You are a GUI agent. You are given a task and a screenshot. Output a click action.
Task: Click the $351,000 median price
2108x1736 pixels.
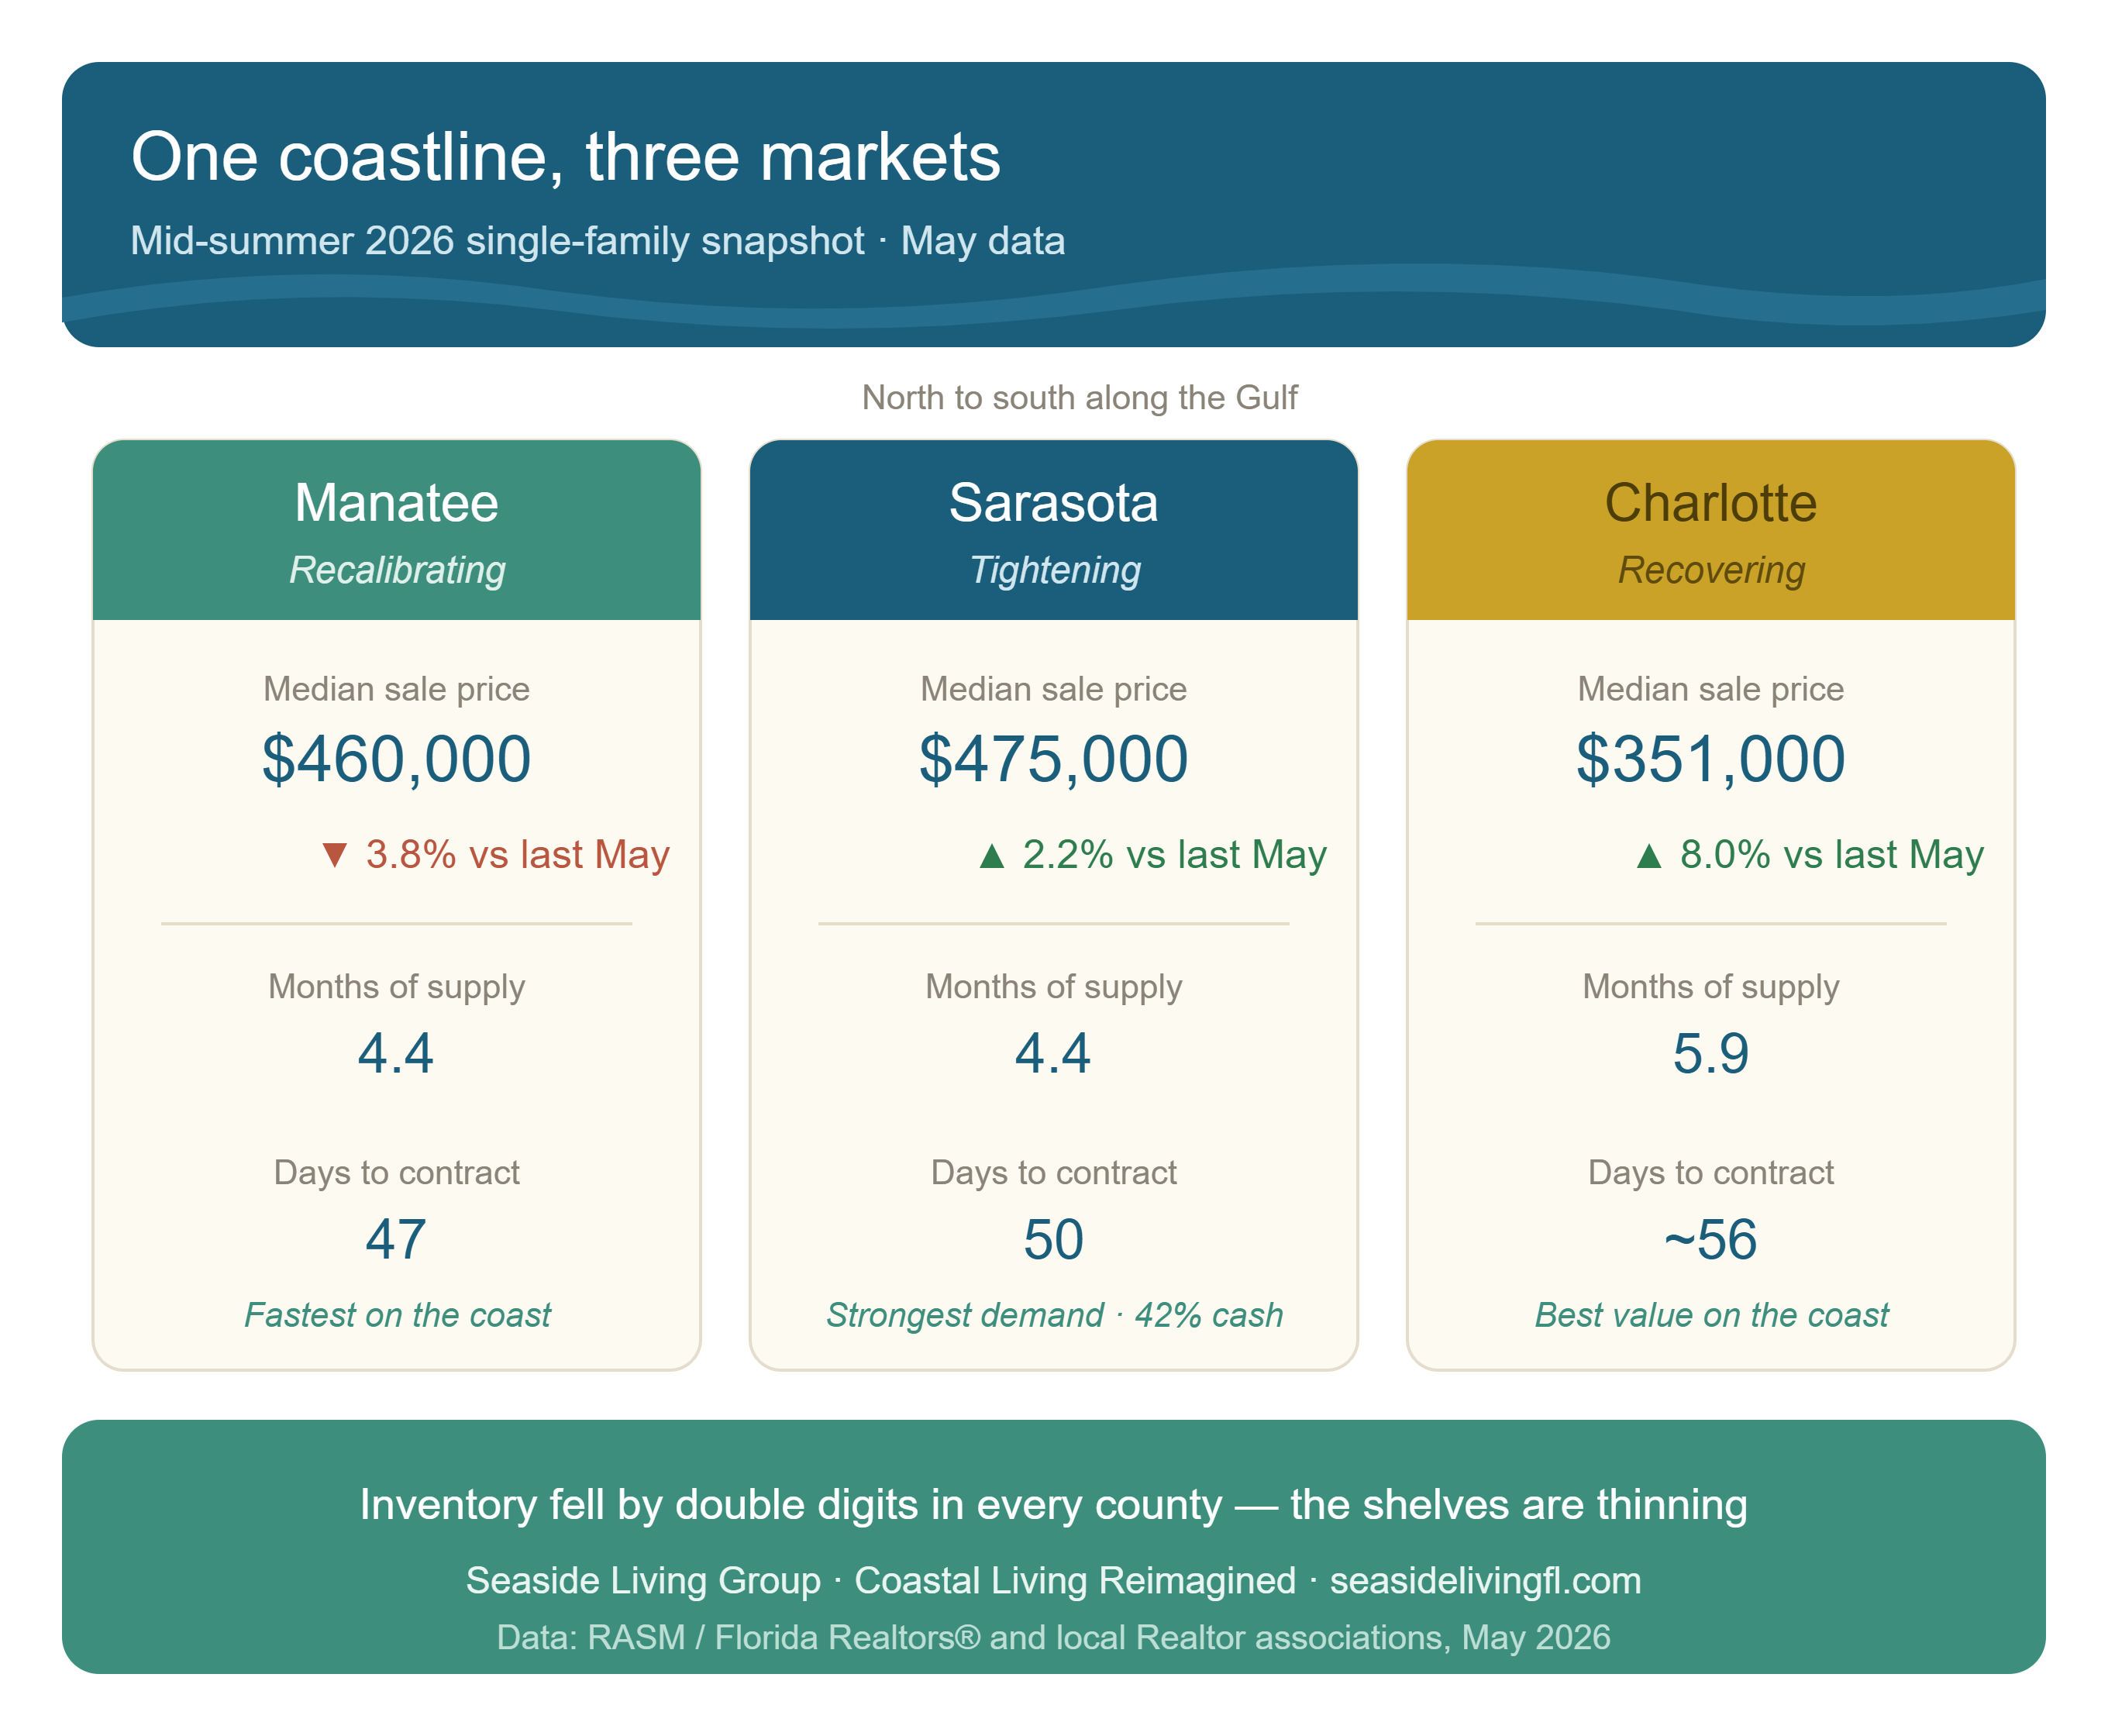point(1710,759)
